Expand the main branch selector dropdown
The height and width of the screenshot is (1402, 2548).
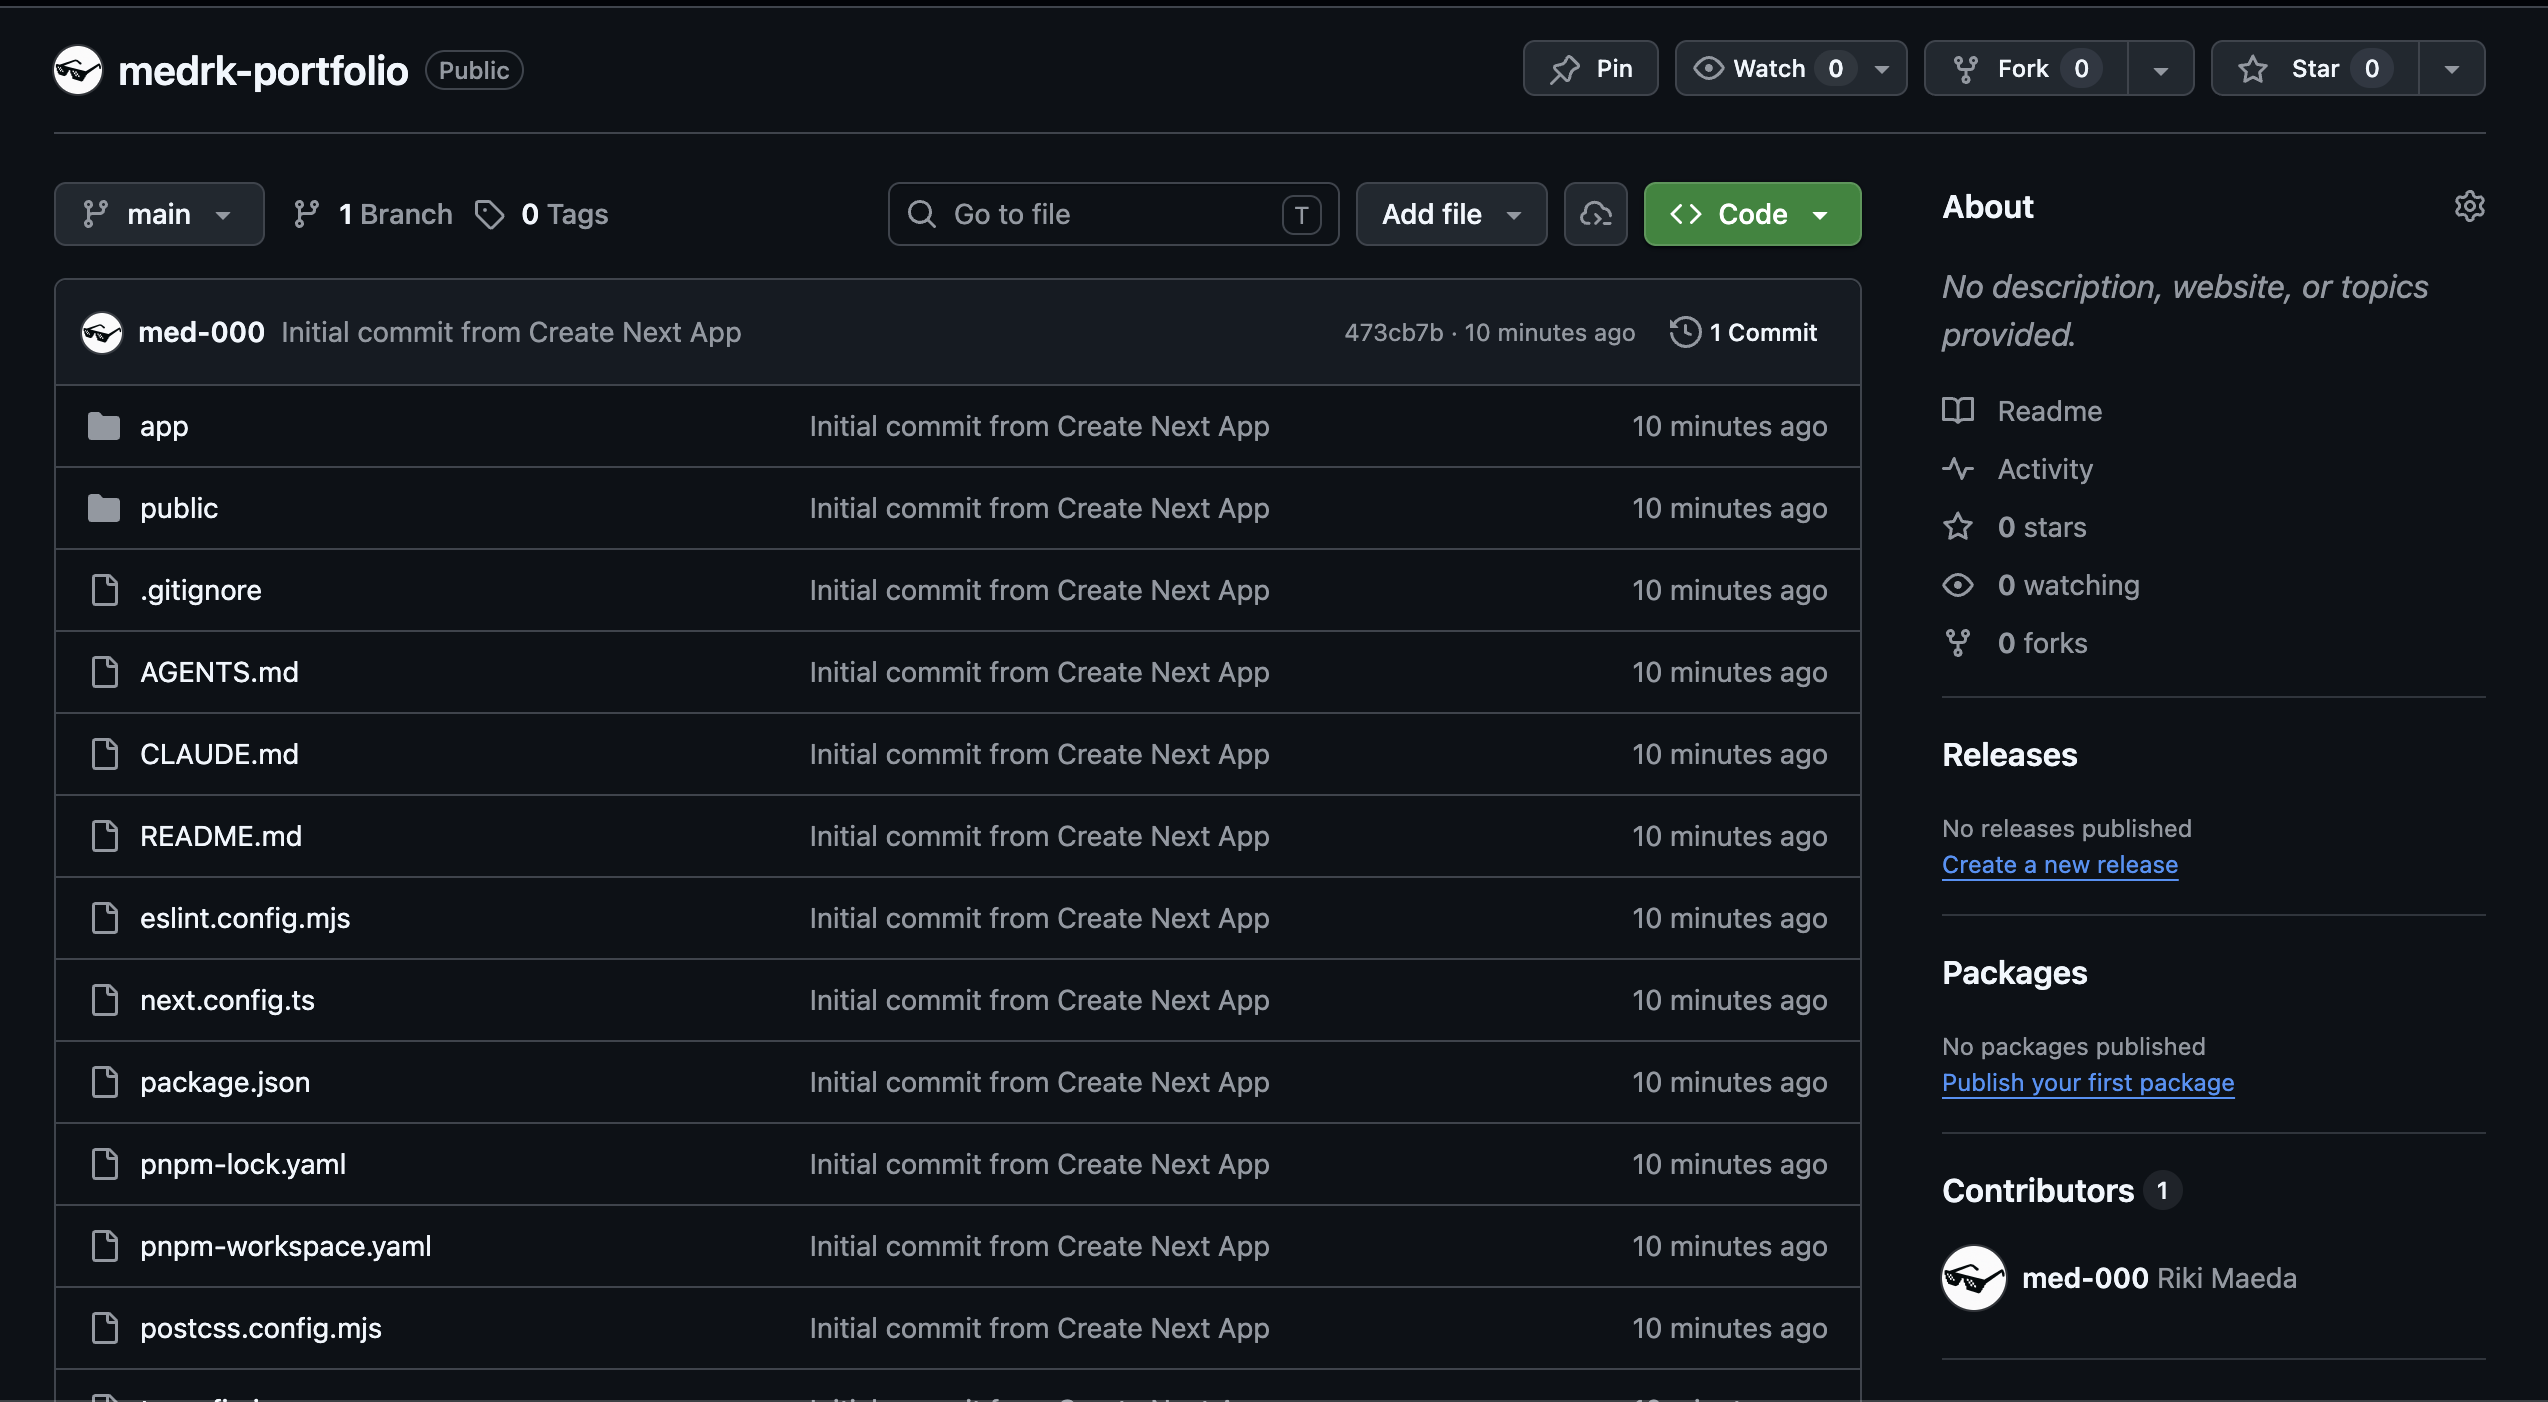pos(159,214)
